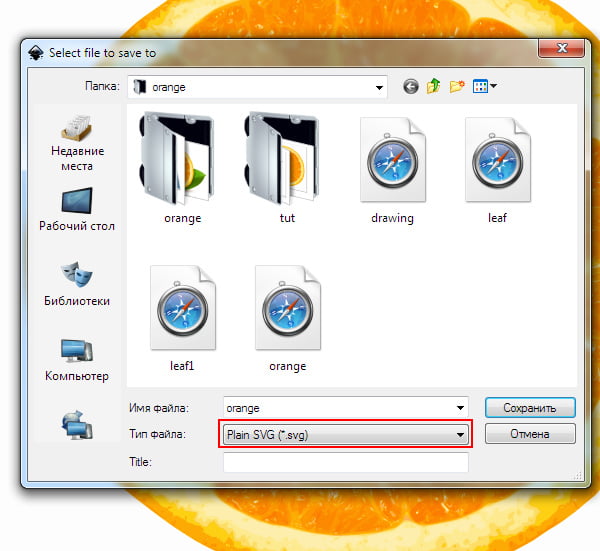Go up one folder level
The width and height of the screenshot is (600, 551).
pyautogui.click(x=434, y=86)
